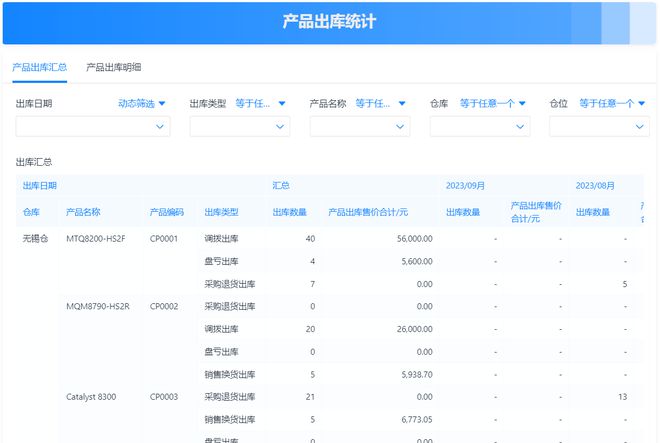
Task: Select product code CP0002
Action: (x=164, y=307)
